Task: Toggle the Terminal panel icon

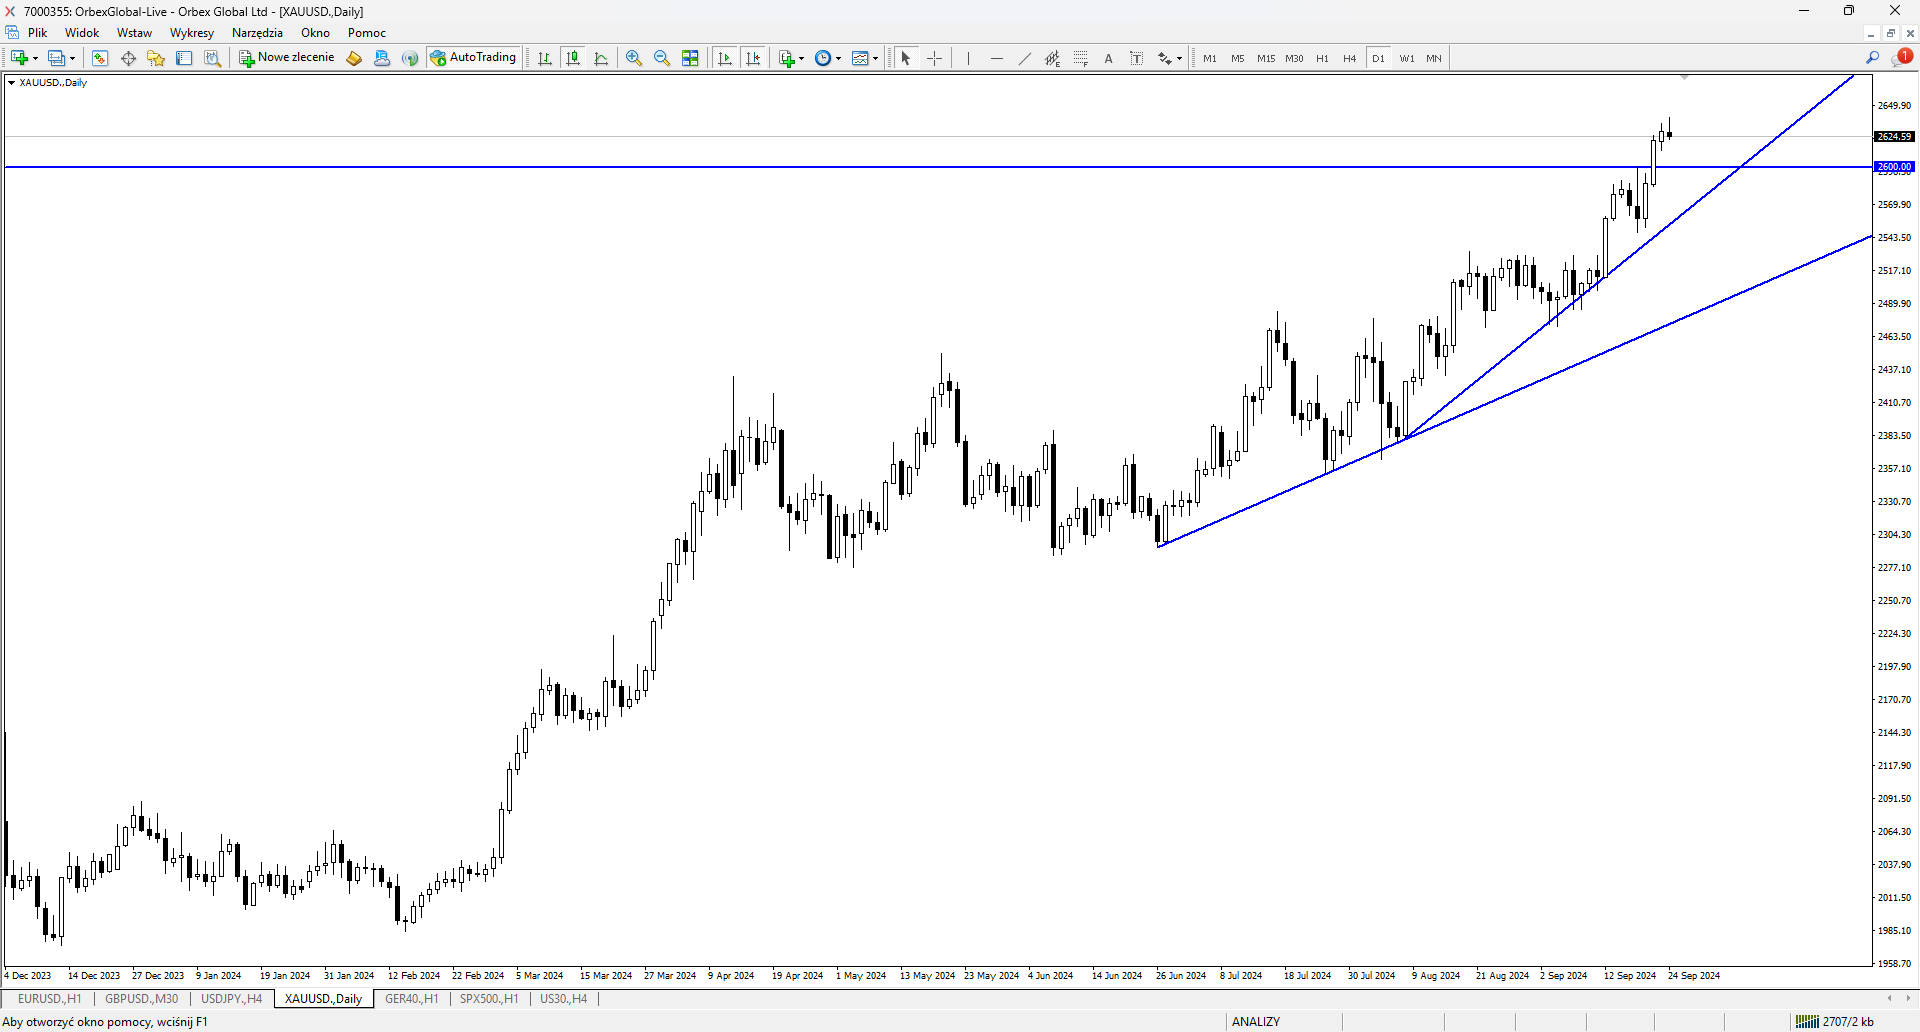Action: point(184,58)
